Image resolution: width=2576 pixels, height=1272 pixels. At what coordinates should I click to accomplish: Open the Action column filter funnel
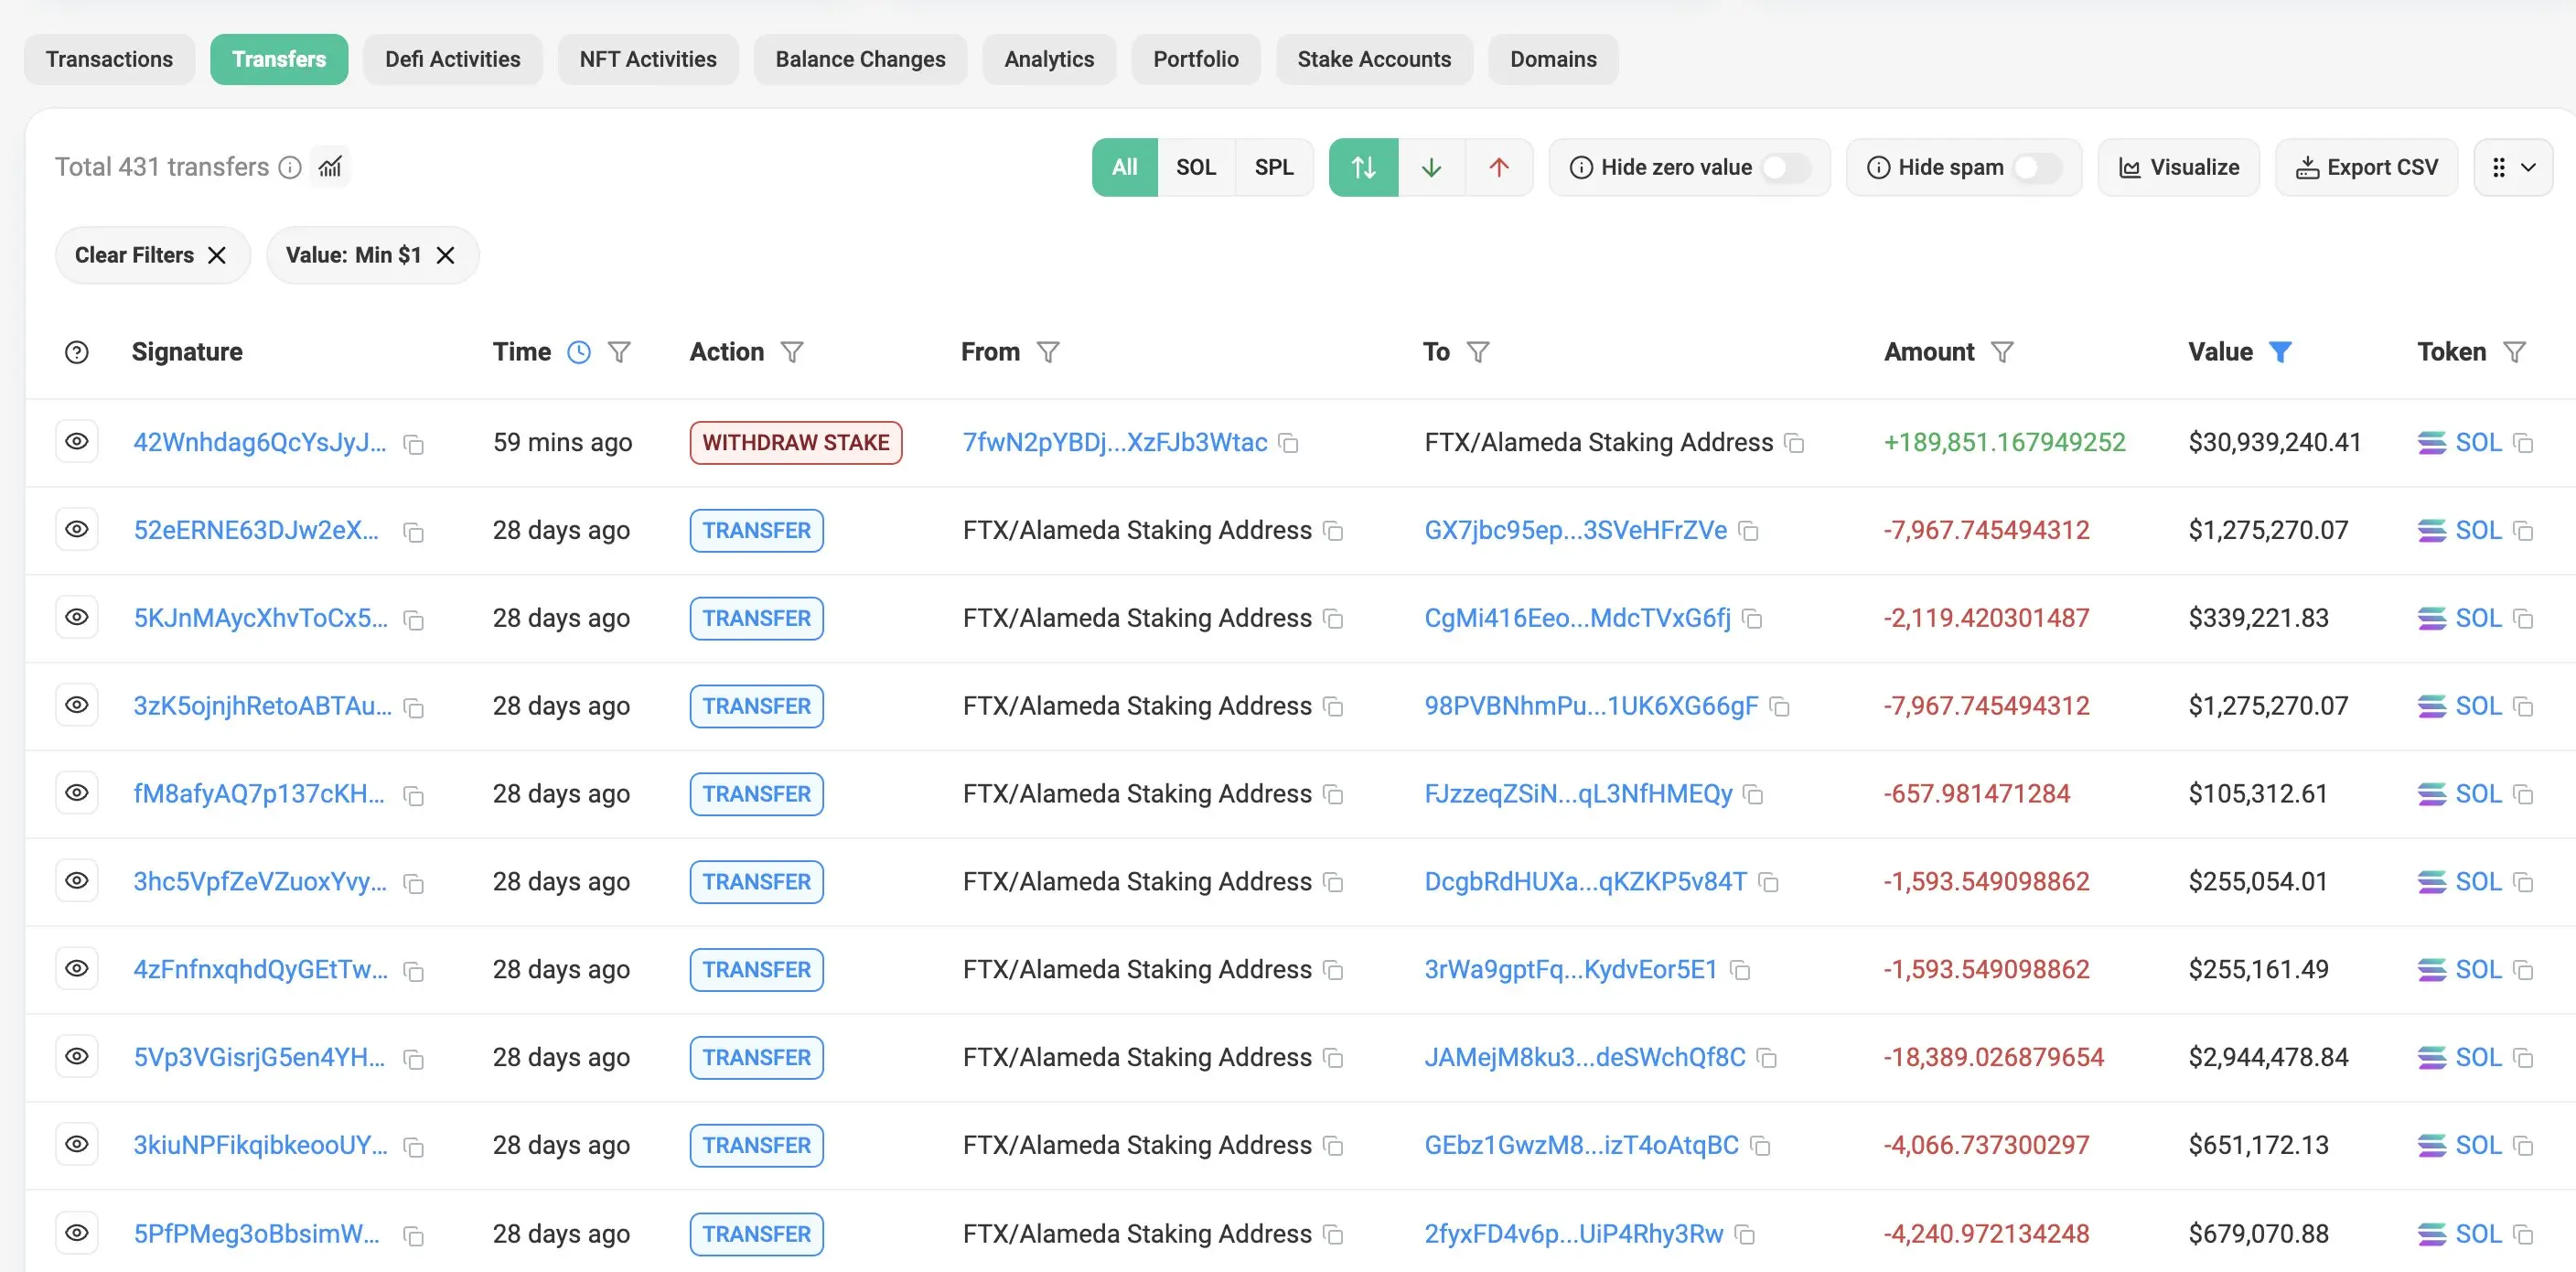[x=792, y=352]
